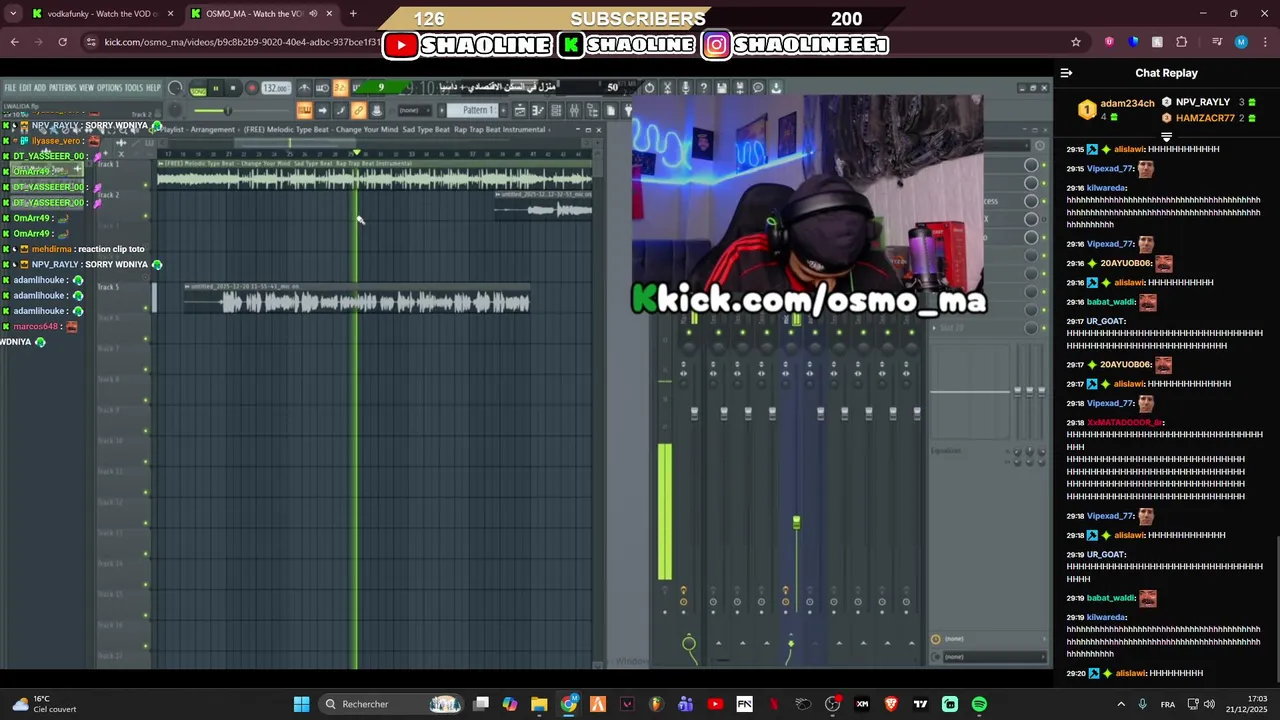Click the arrow icon in FL toolbar
Screen dimensions: 1280x720
coord(322,110)
